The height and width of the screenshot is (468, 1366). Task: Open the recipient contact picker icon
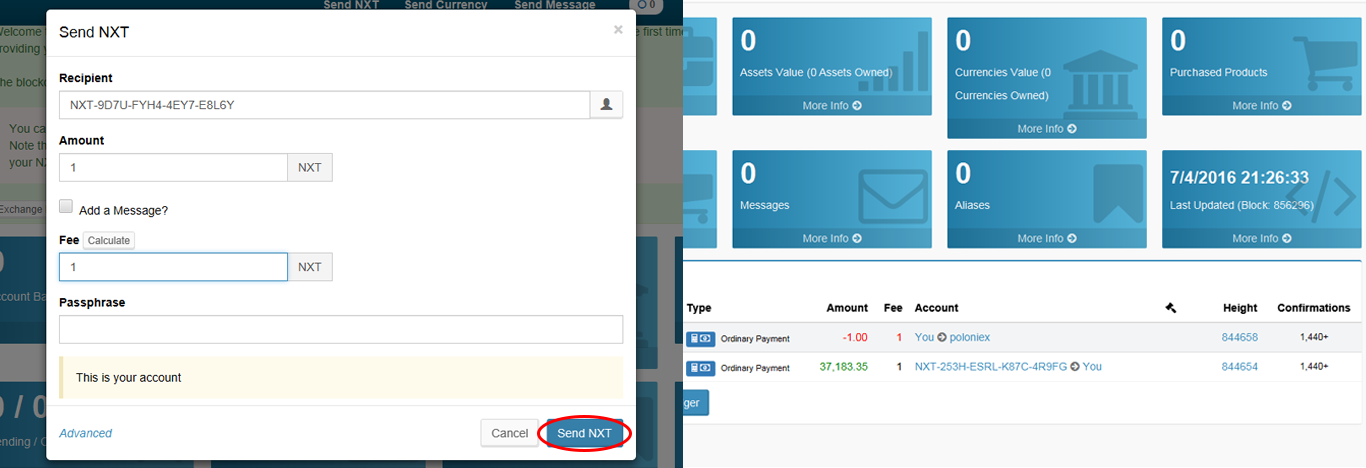tap(606, 104)
